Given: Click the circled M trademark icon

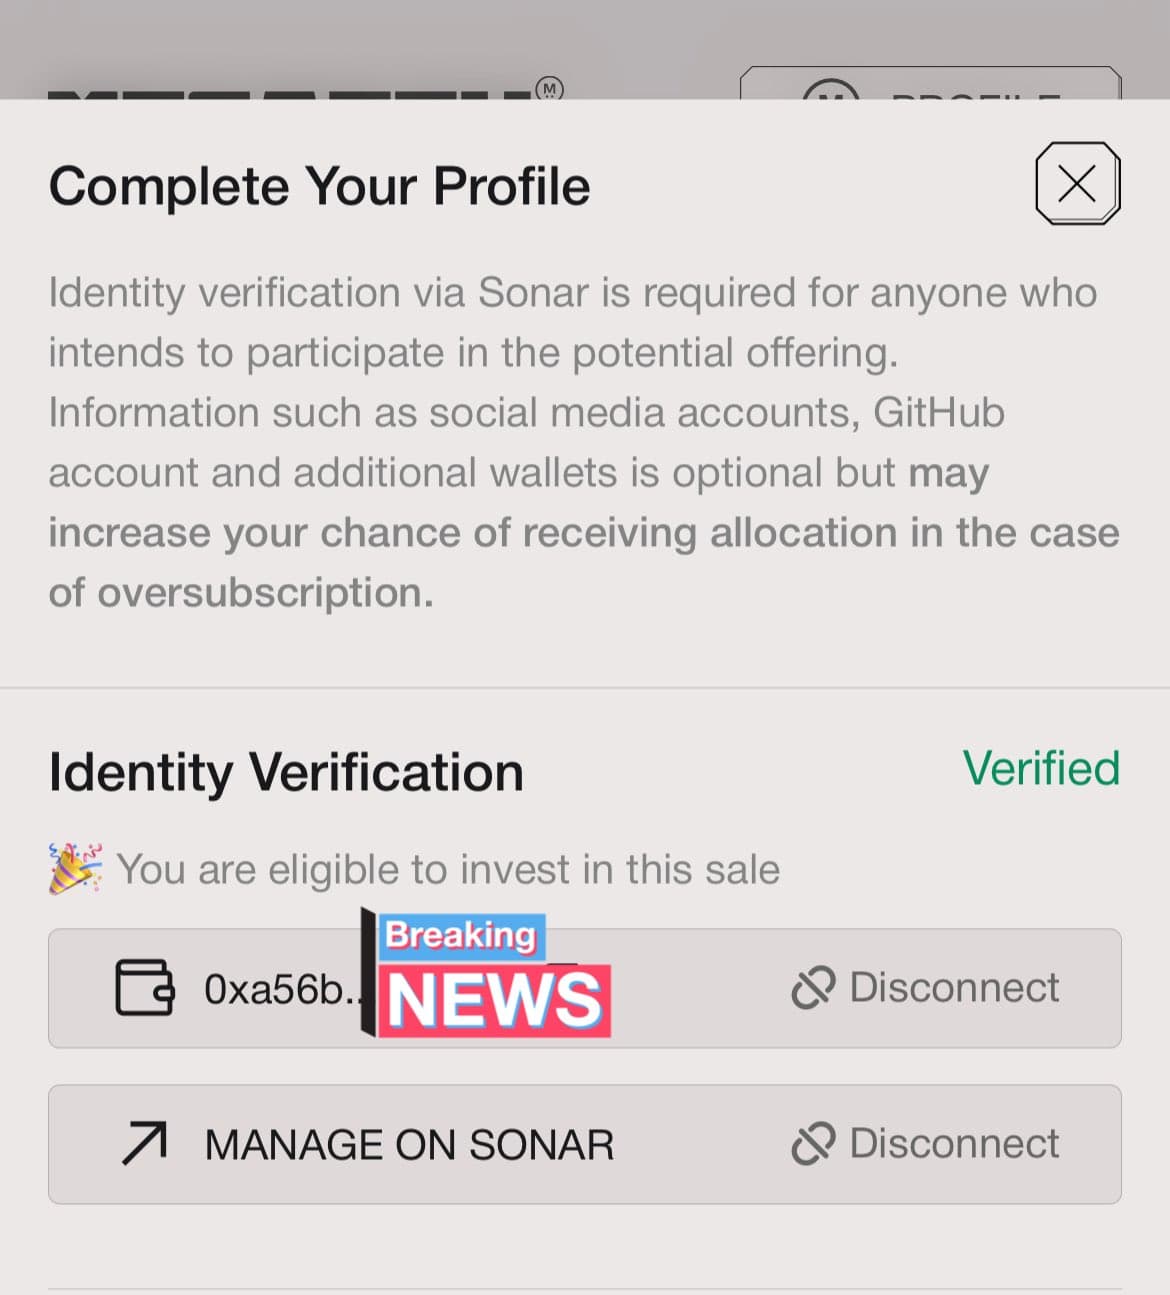Looking at the screenshot, I should [x=549, y=89].
